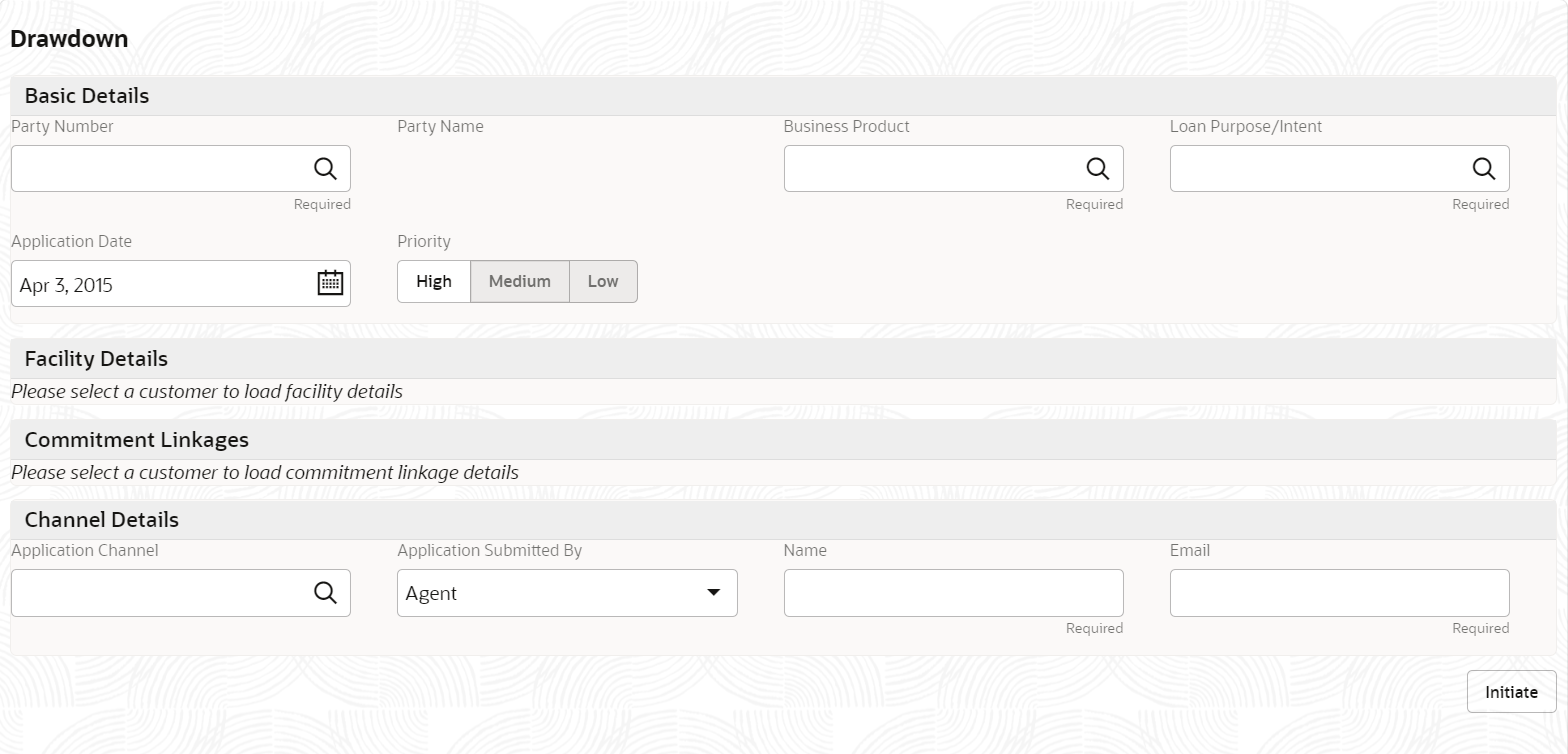
Task: Click the Initiate button
Action: click(x=1511, y=692)
